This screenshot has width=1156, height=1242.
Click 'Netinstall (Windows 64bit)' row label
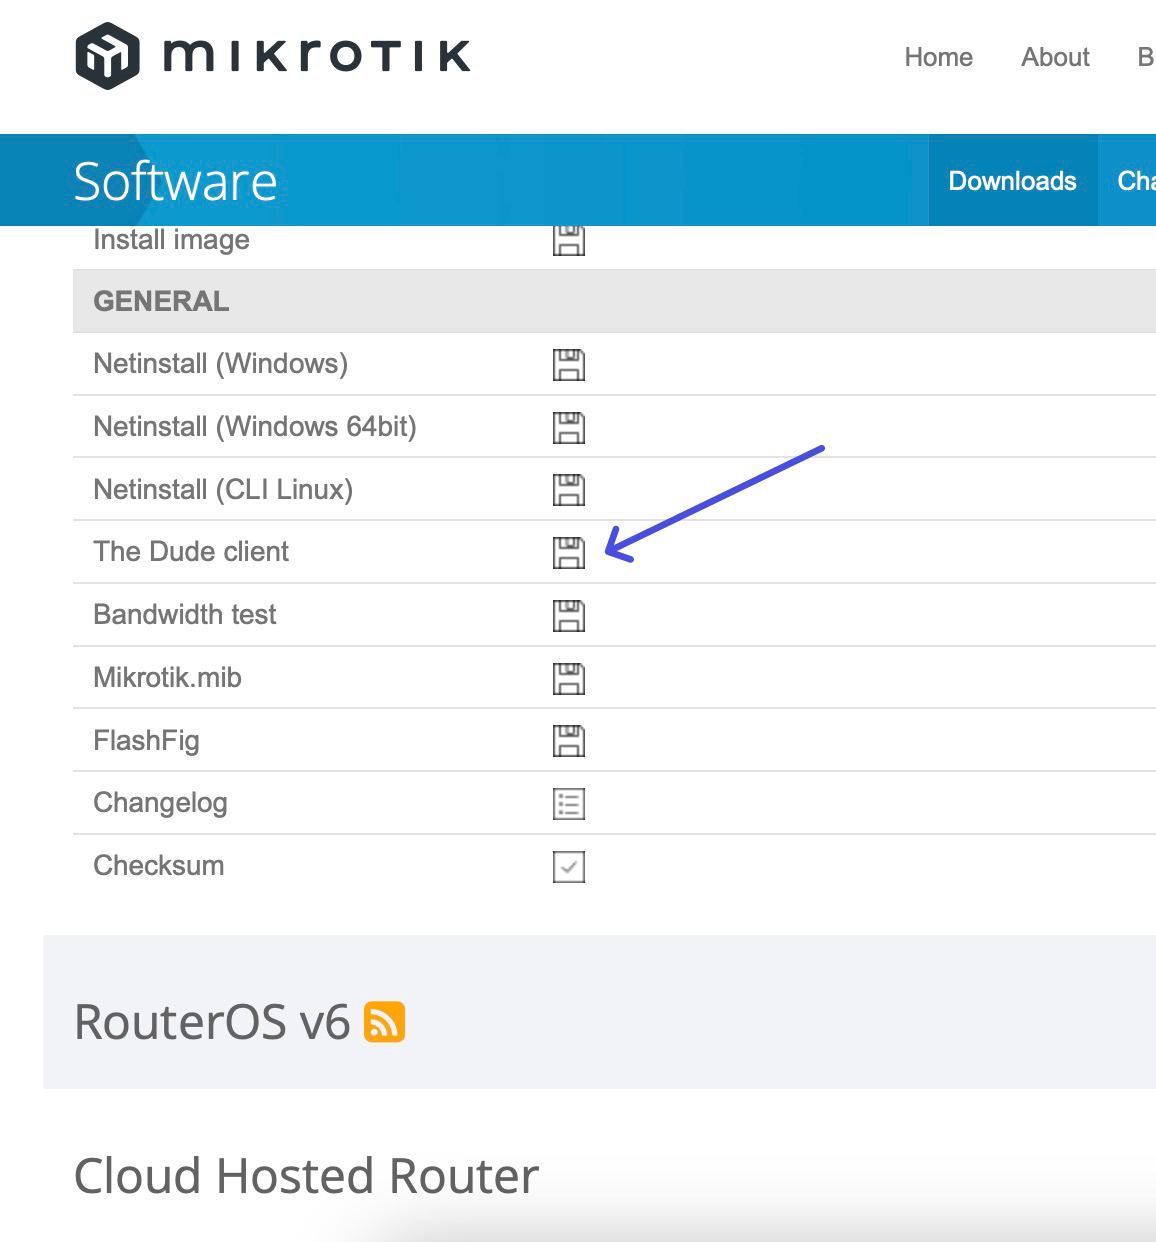point(255,427)
